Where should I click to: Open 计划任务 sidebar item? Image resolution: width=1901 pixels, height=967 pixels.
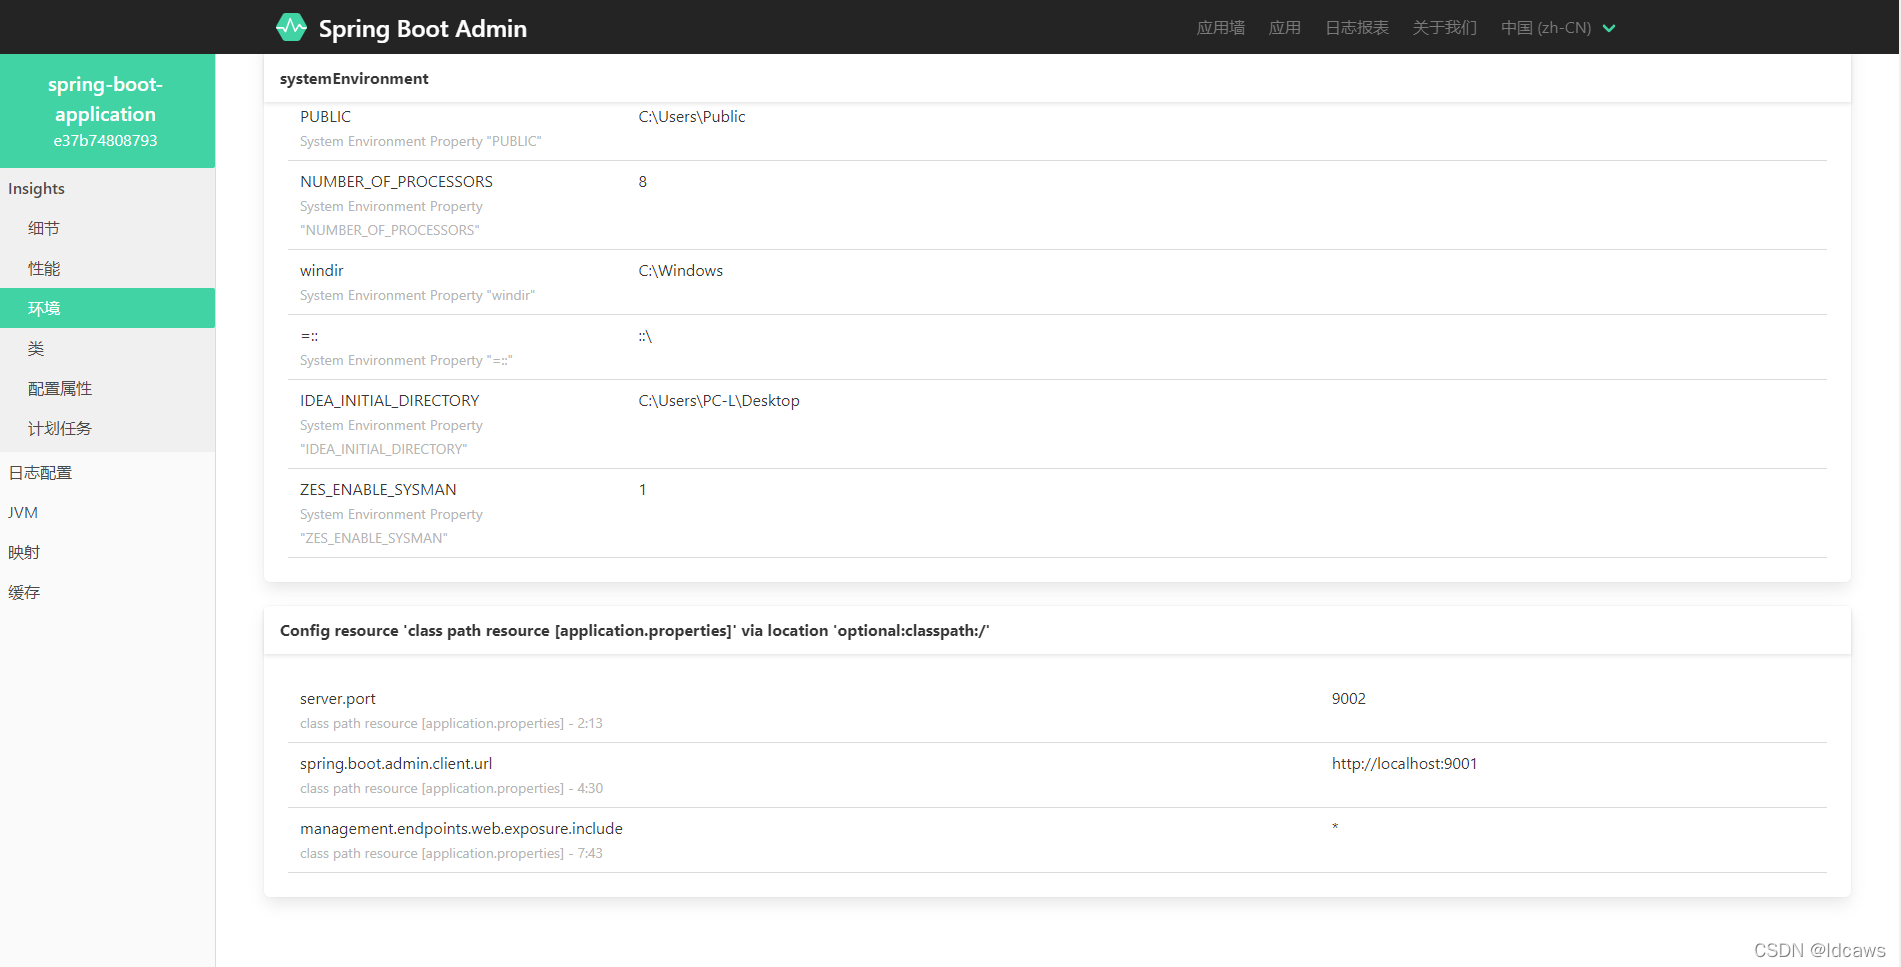(x=107, y=428)
